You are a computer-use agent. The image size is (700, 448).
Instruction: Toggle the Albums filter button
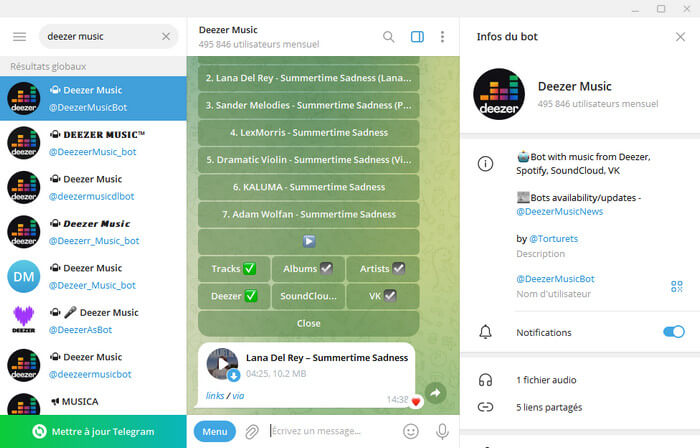pos(308,268)
